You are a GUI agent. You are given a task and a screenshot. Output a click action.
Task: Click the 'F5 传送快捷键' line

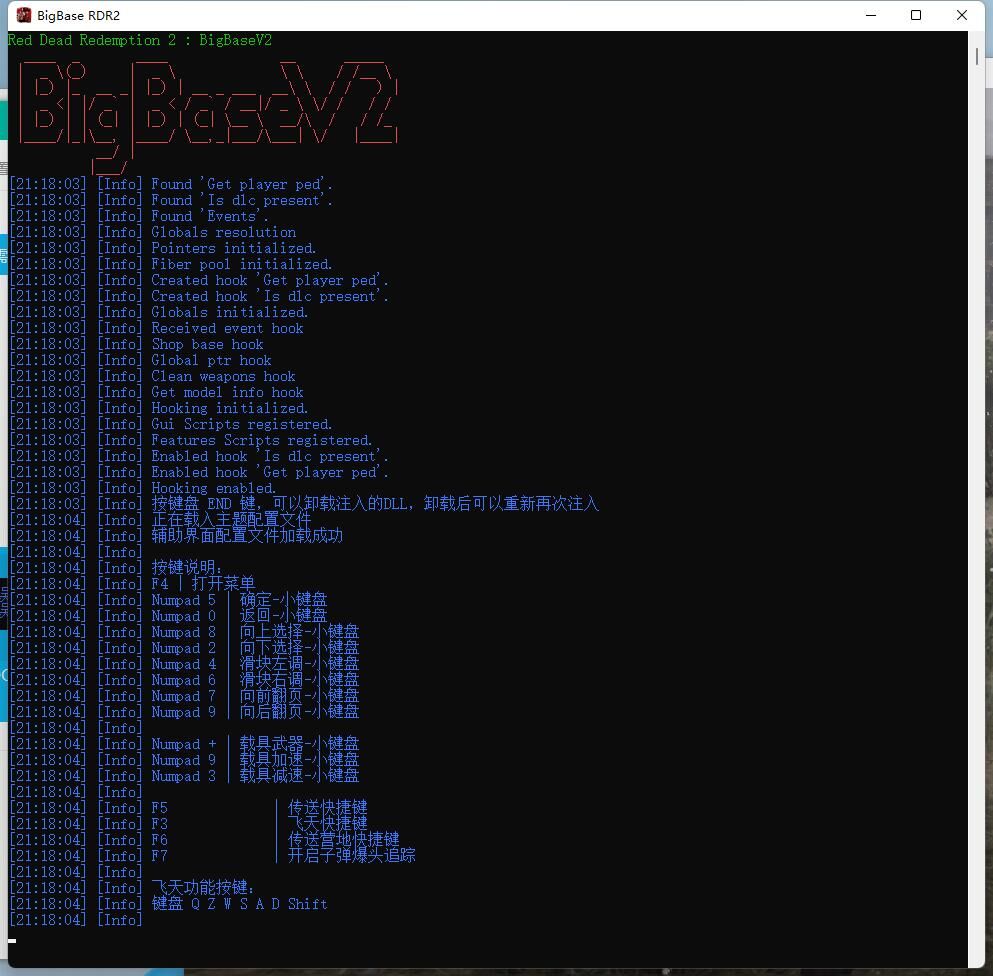[x=189, y=808]
